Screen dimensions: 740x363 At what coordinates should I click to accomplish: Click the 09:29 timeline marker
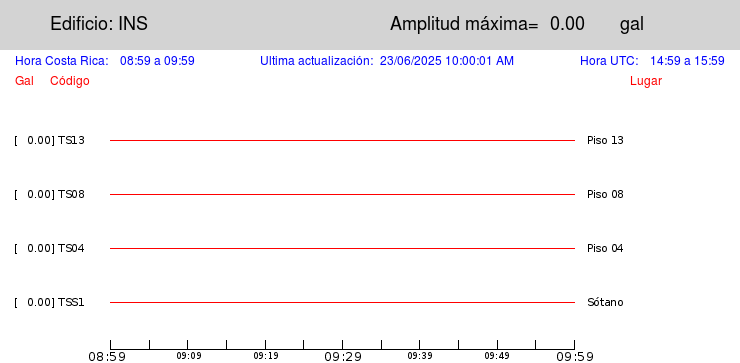(x=343, y=356)
